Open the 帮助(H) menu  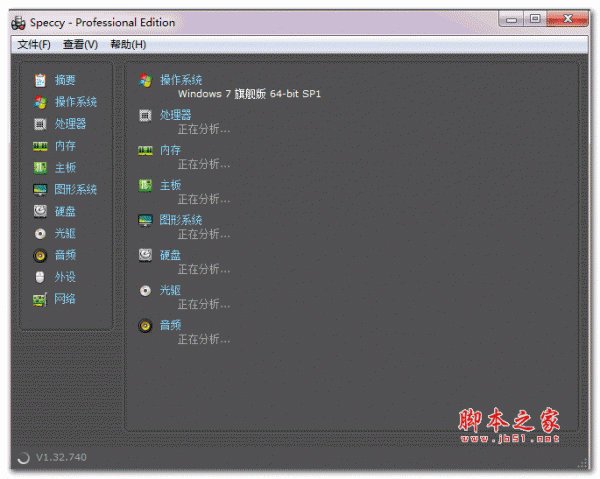click(128, 44)
